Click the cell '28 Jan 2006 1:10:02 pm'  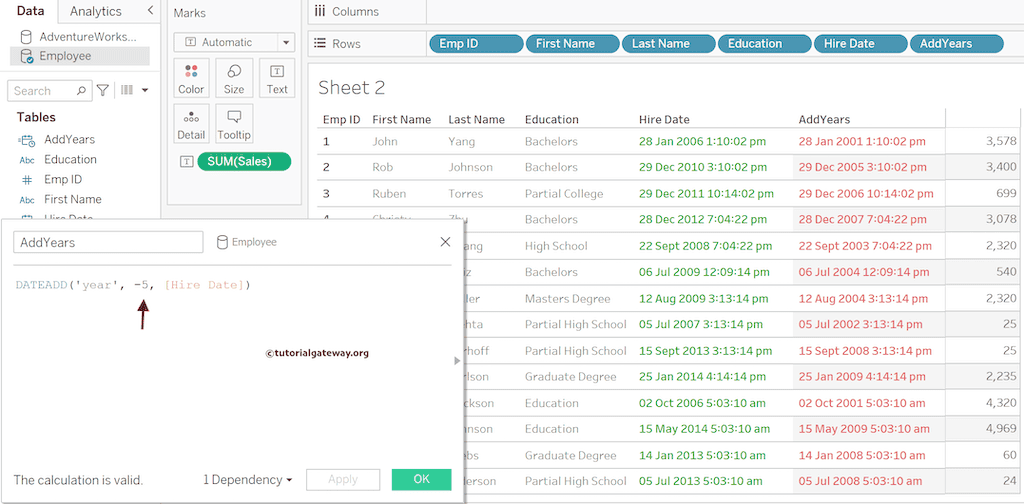[x=703, y=142]
